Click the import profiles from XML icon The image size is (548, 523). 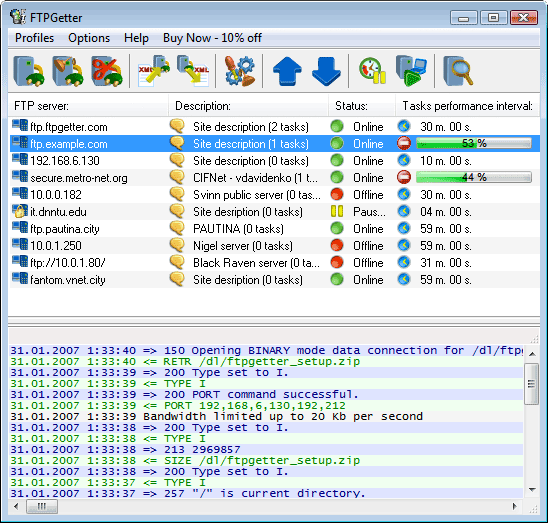pos(154,71)
